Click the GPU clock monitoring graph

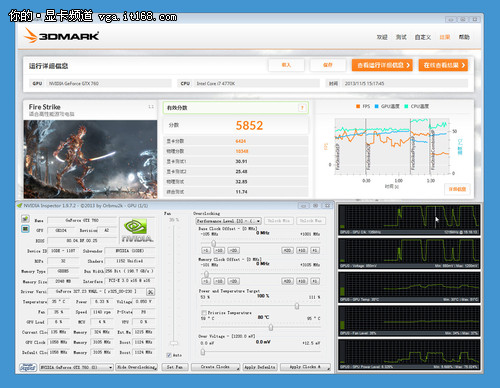coord(409,220)
